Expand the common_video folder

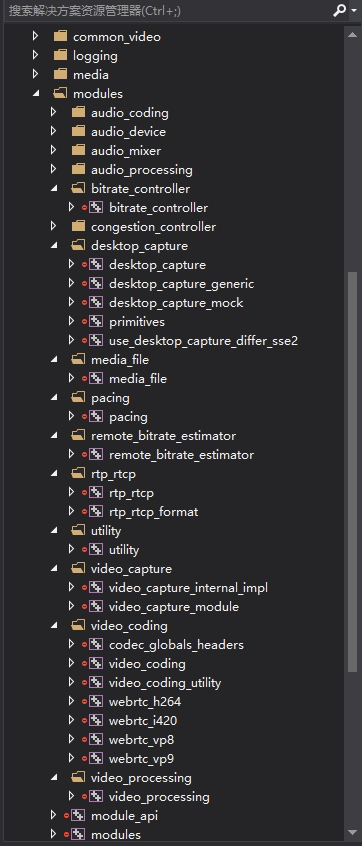(x=36, y=36)
